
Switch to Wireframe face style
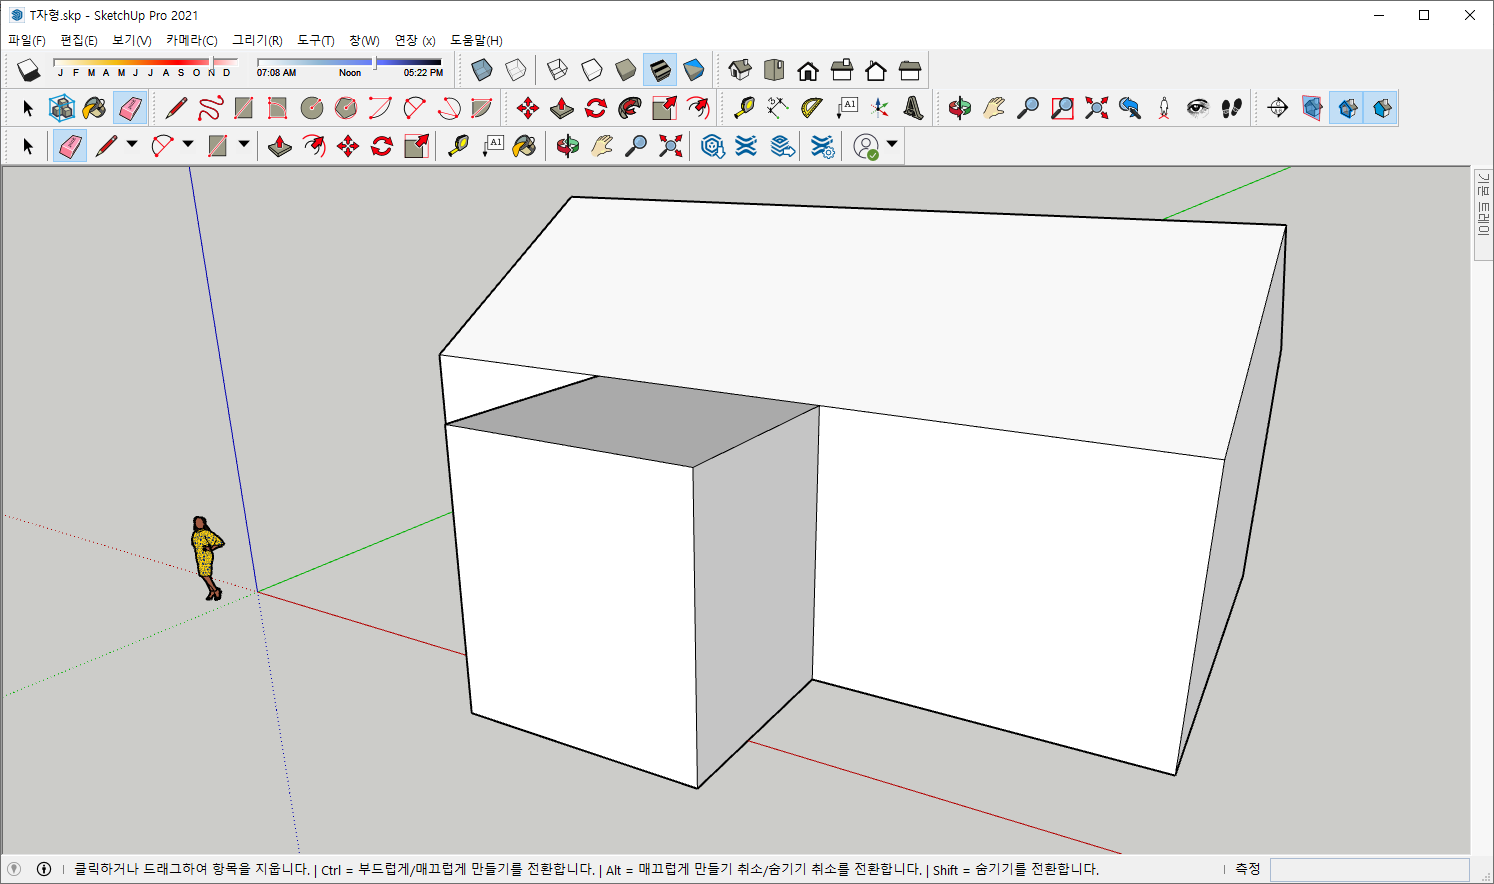[558, 70]
